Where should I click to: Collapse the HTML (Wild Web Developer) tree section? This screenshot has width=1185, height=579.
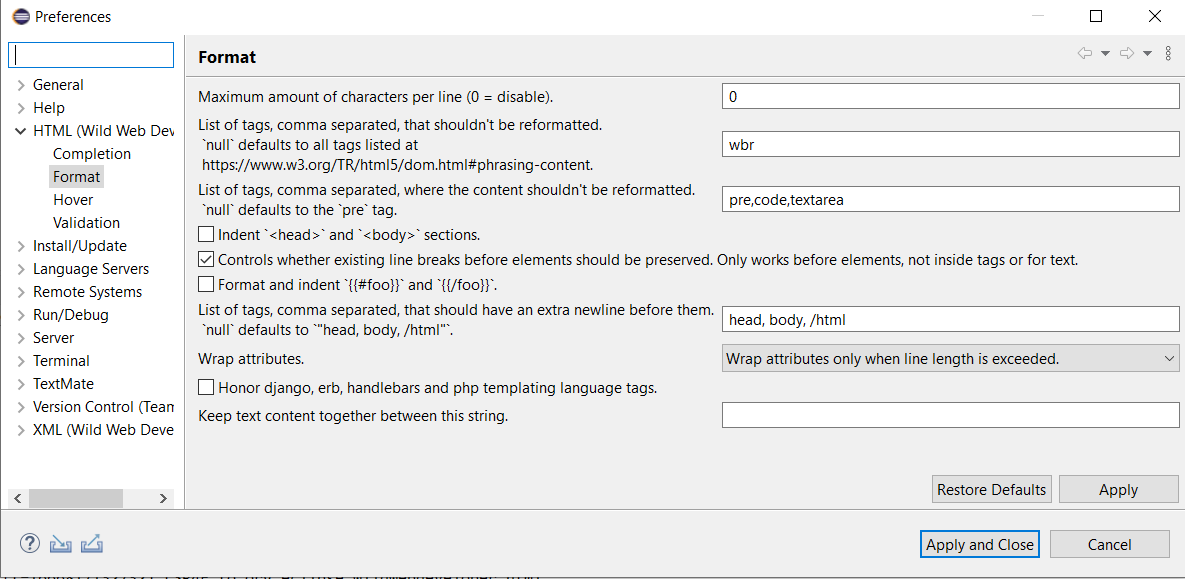point(20,130)
